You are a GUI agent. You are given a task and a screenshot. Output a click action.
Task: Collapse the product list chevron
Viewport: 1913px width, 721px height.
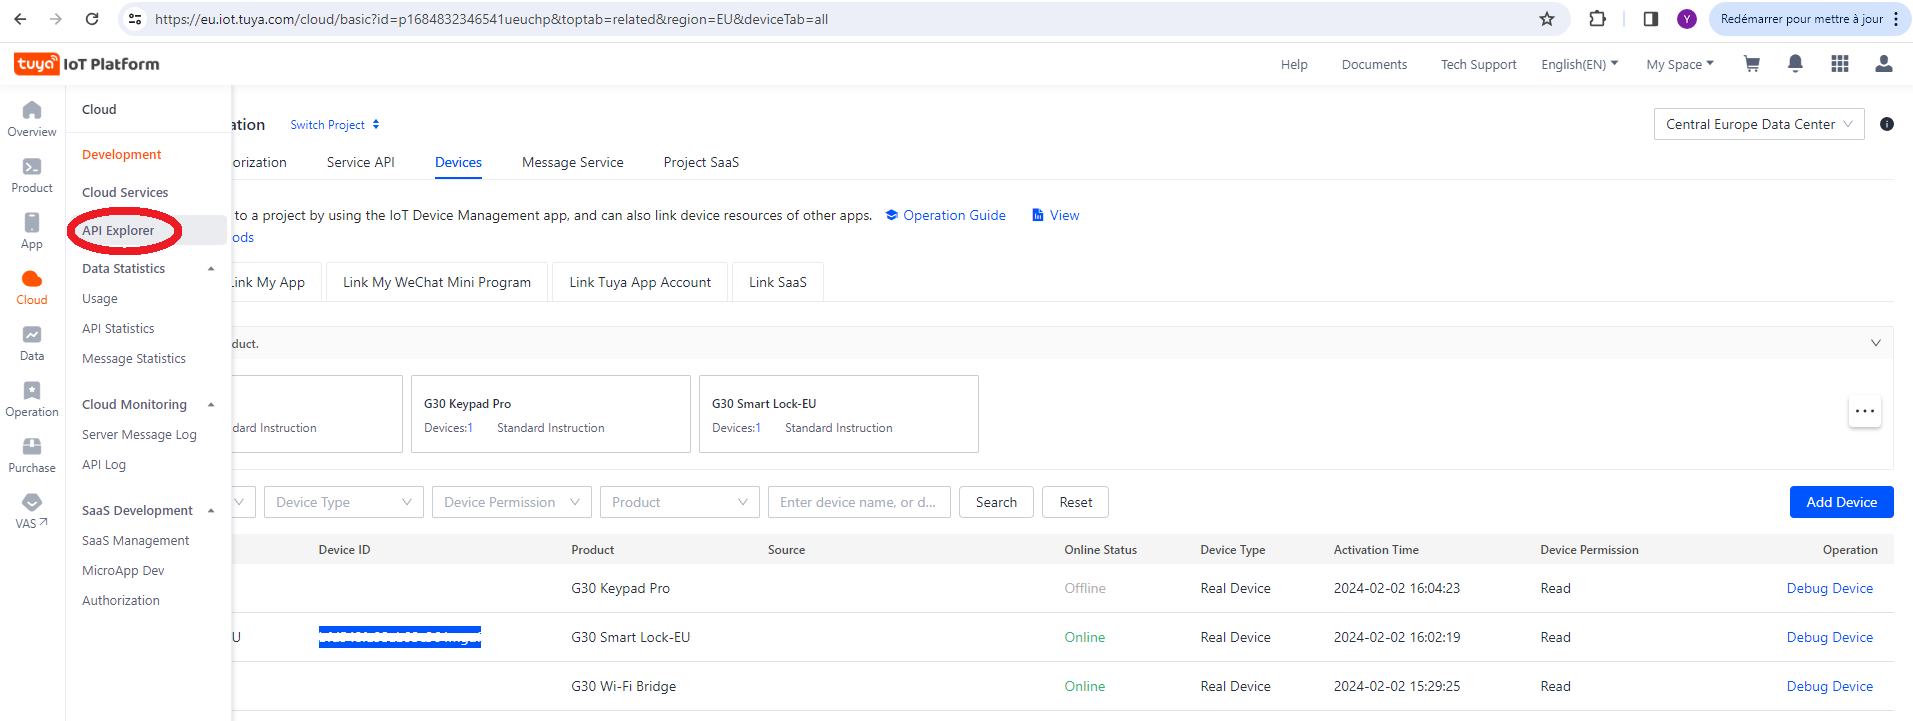point(1876,343)
